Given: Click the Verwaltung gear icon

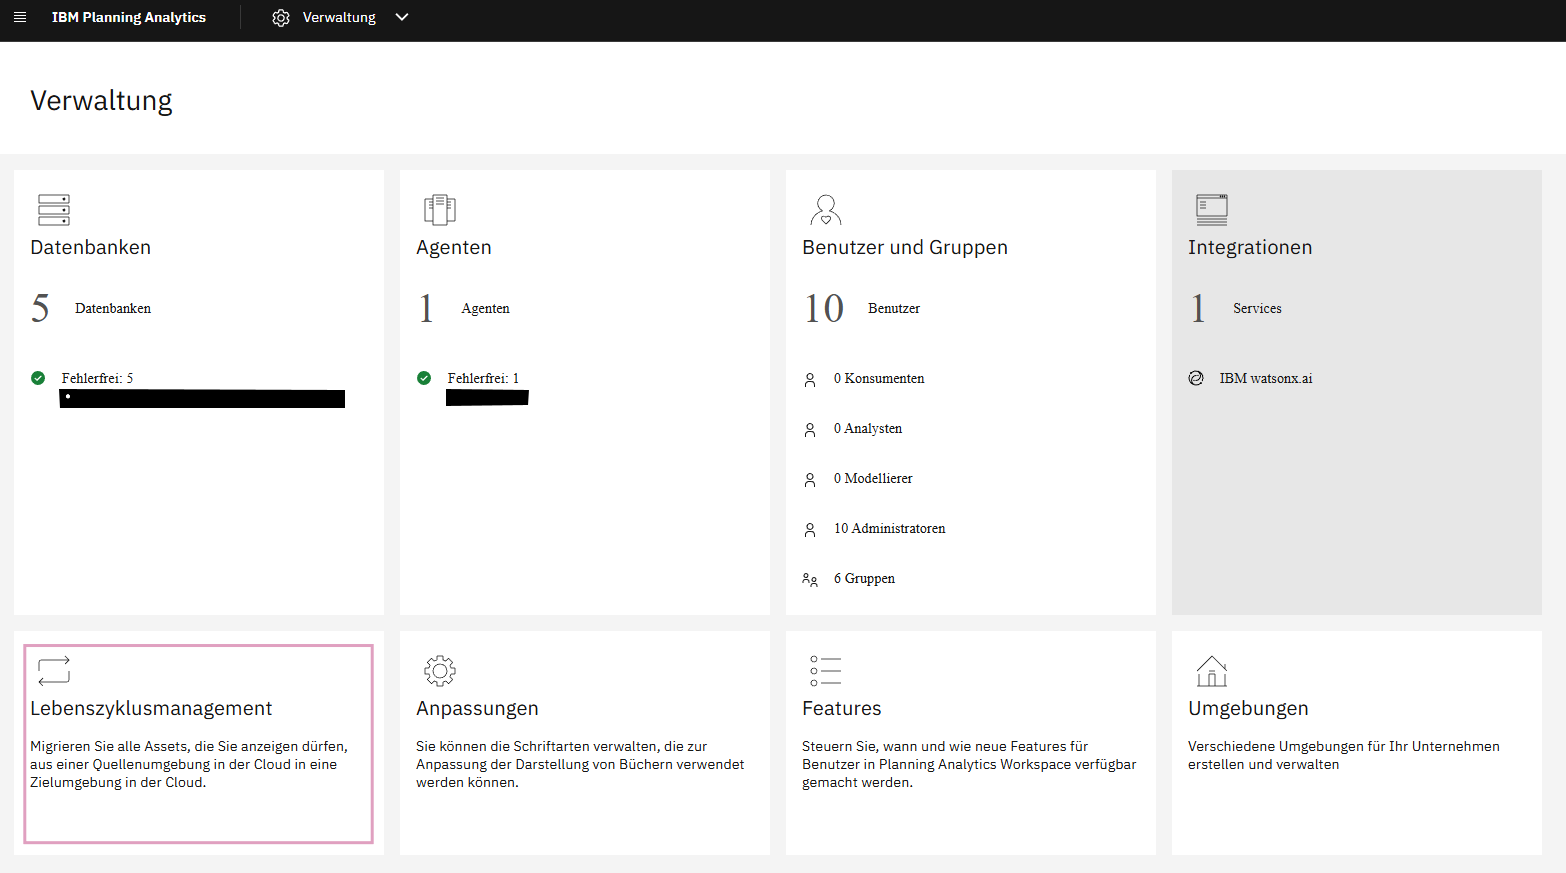Looking at the screenshot, I should (x=281, y=18).
